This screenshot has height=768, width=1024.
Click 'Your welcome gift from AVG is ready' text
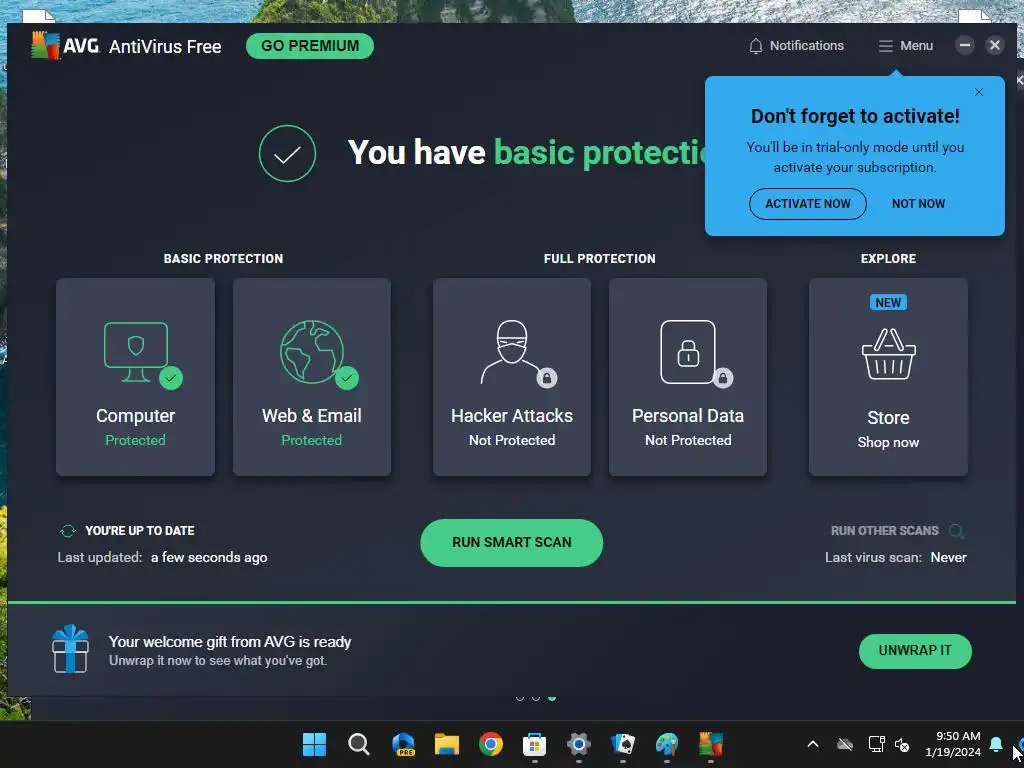pos(230,642)
